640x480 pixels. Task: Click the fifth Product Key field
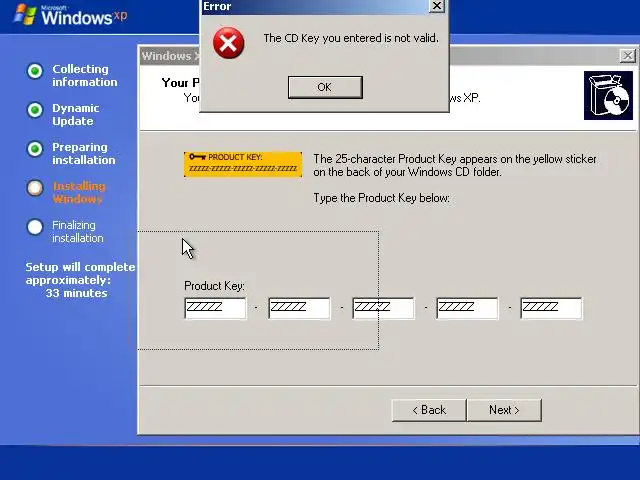551,308
